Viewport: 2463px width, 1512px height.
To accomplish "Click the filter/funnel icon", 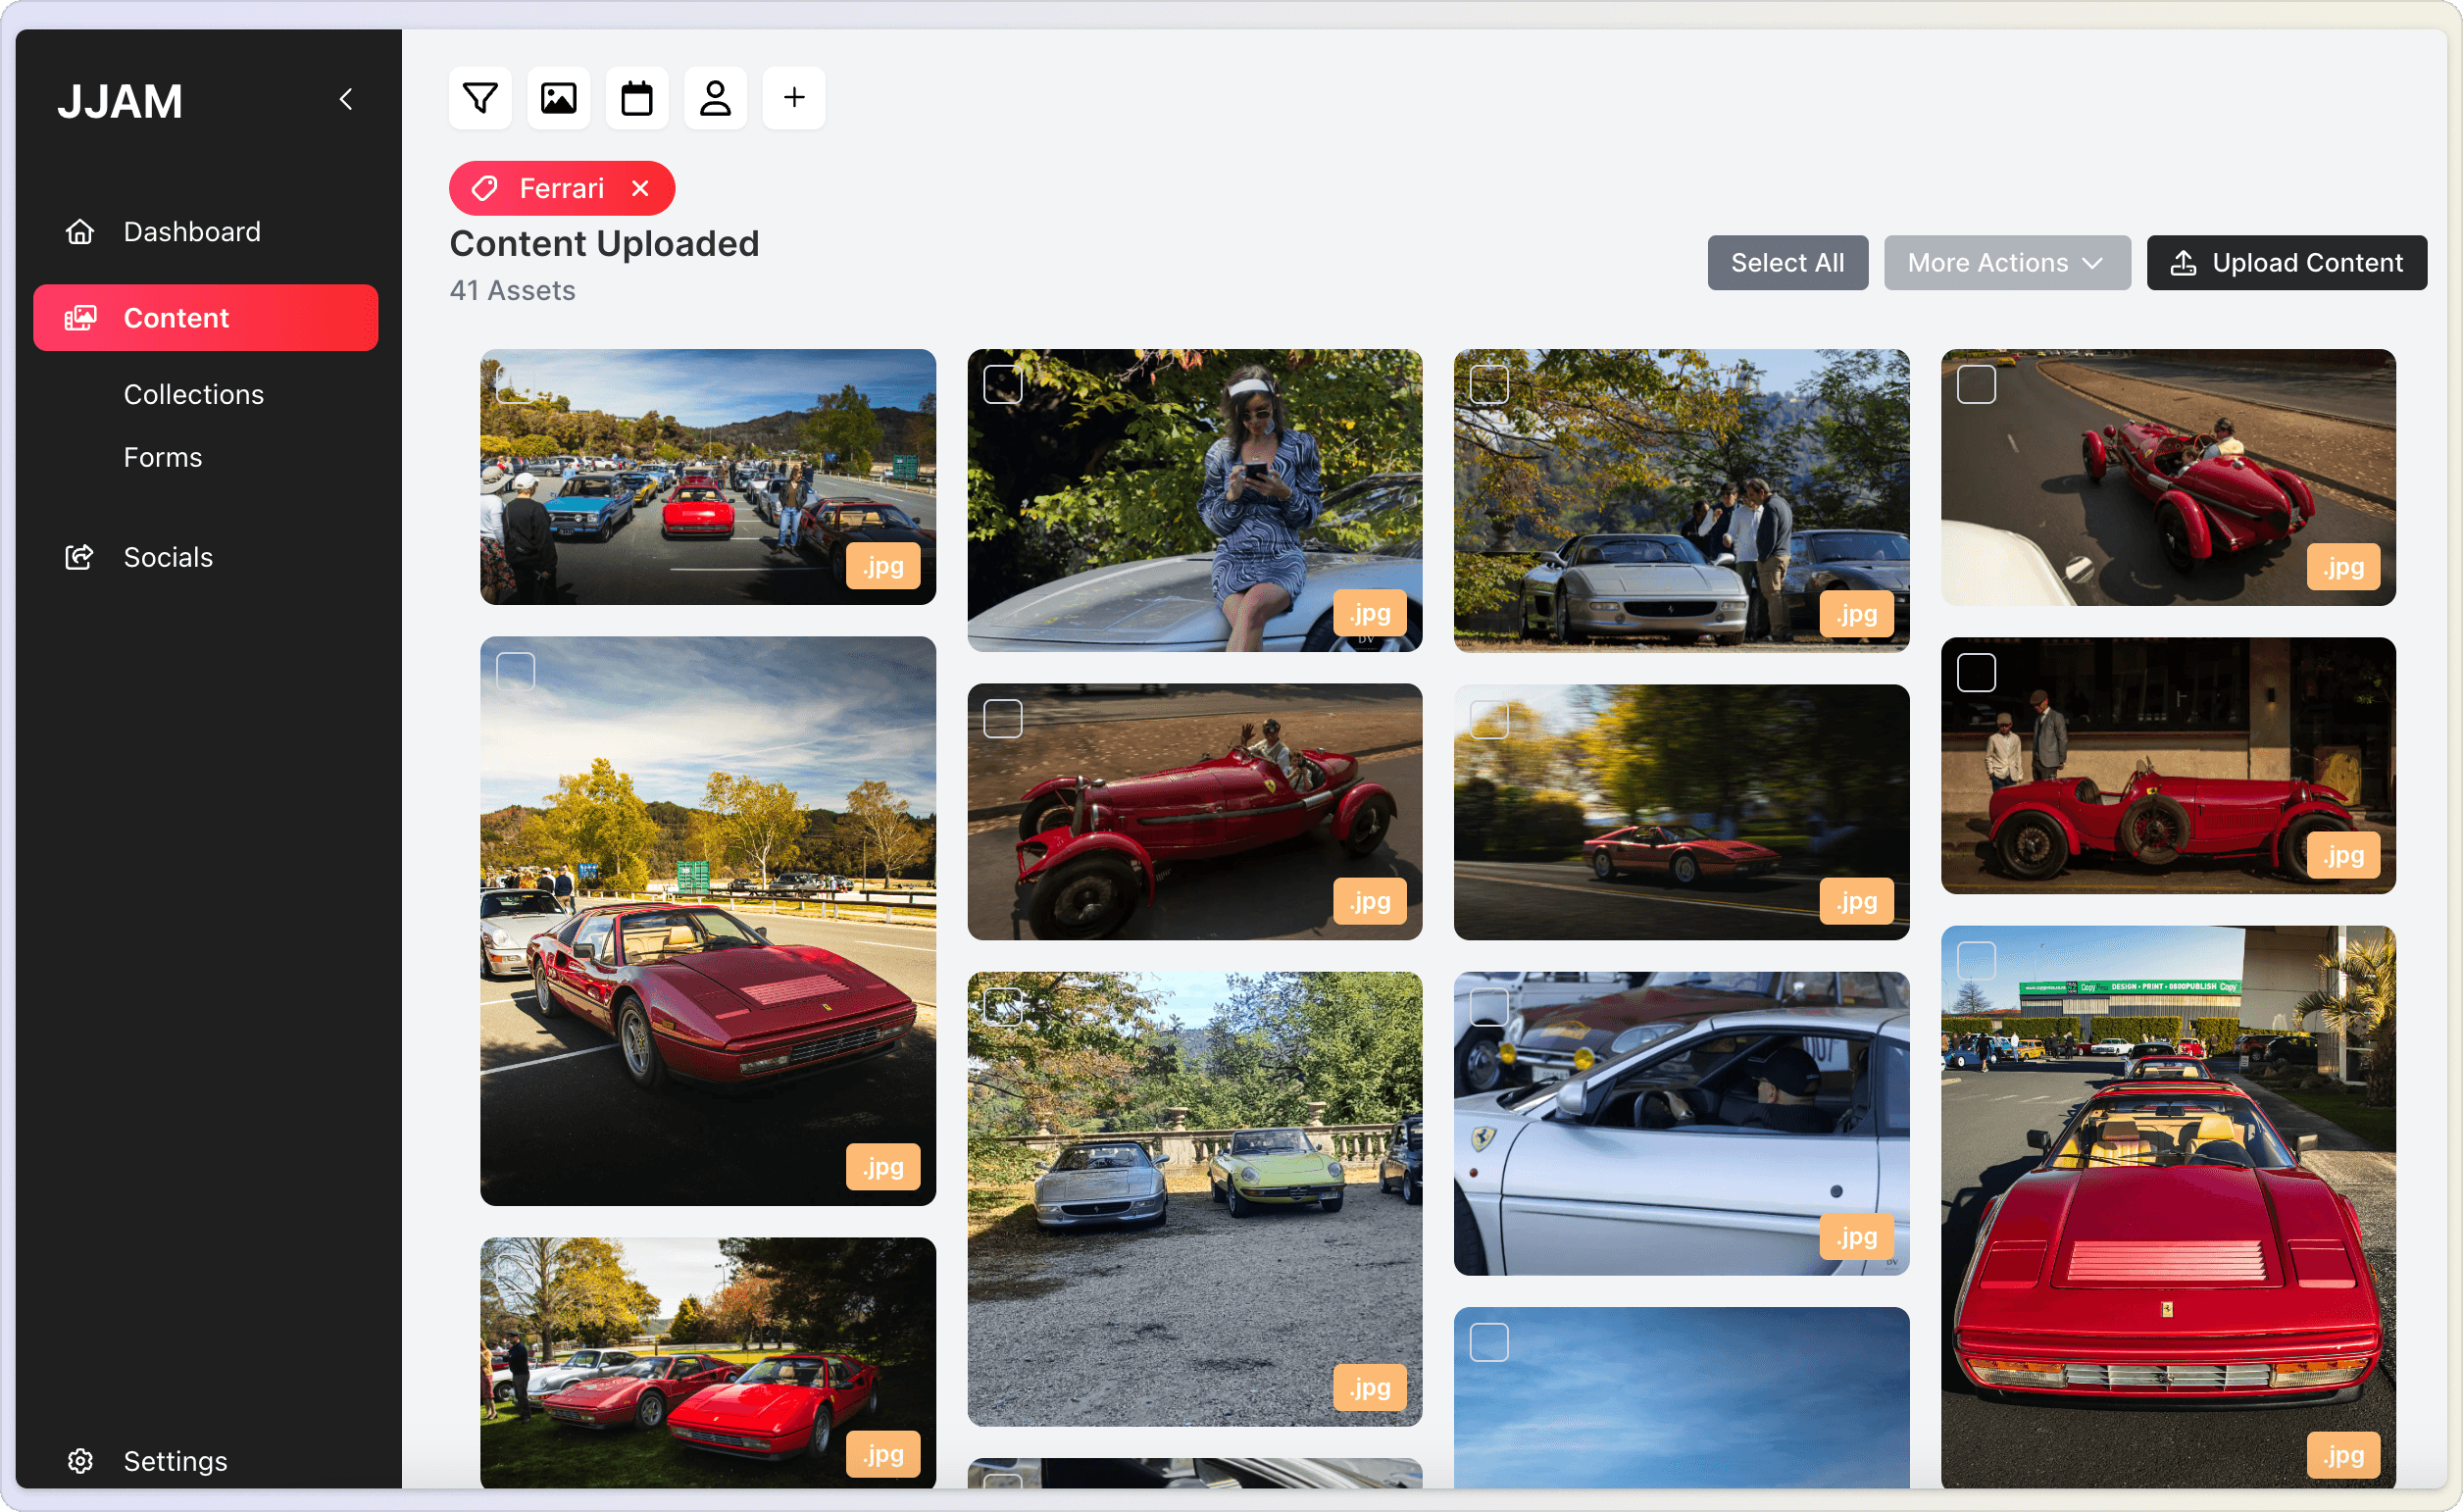I will pyautogui.click(x=482, y=97).
